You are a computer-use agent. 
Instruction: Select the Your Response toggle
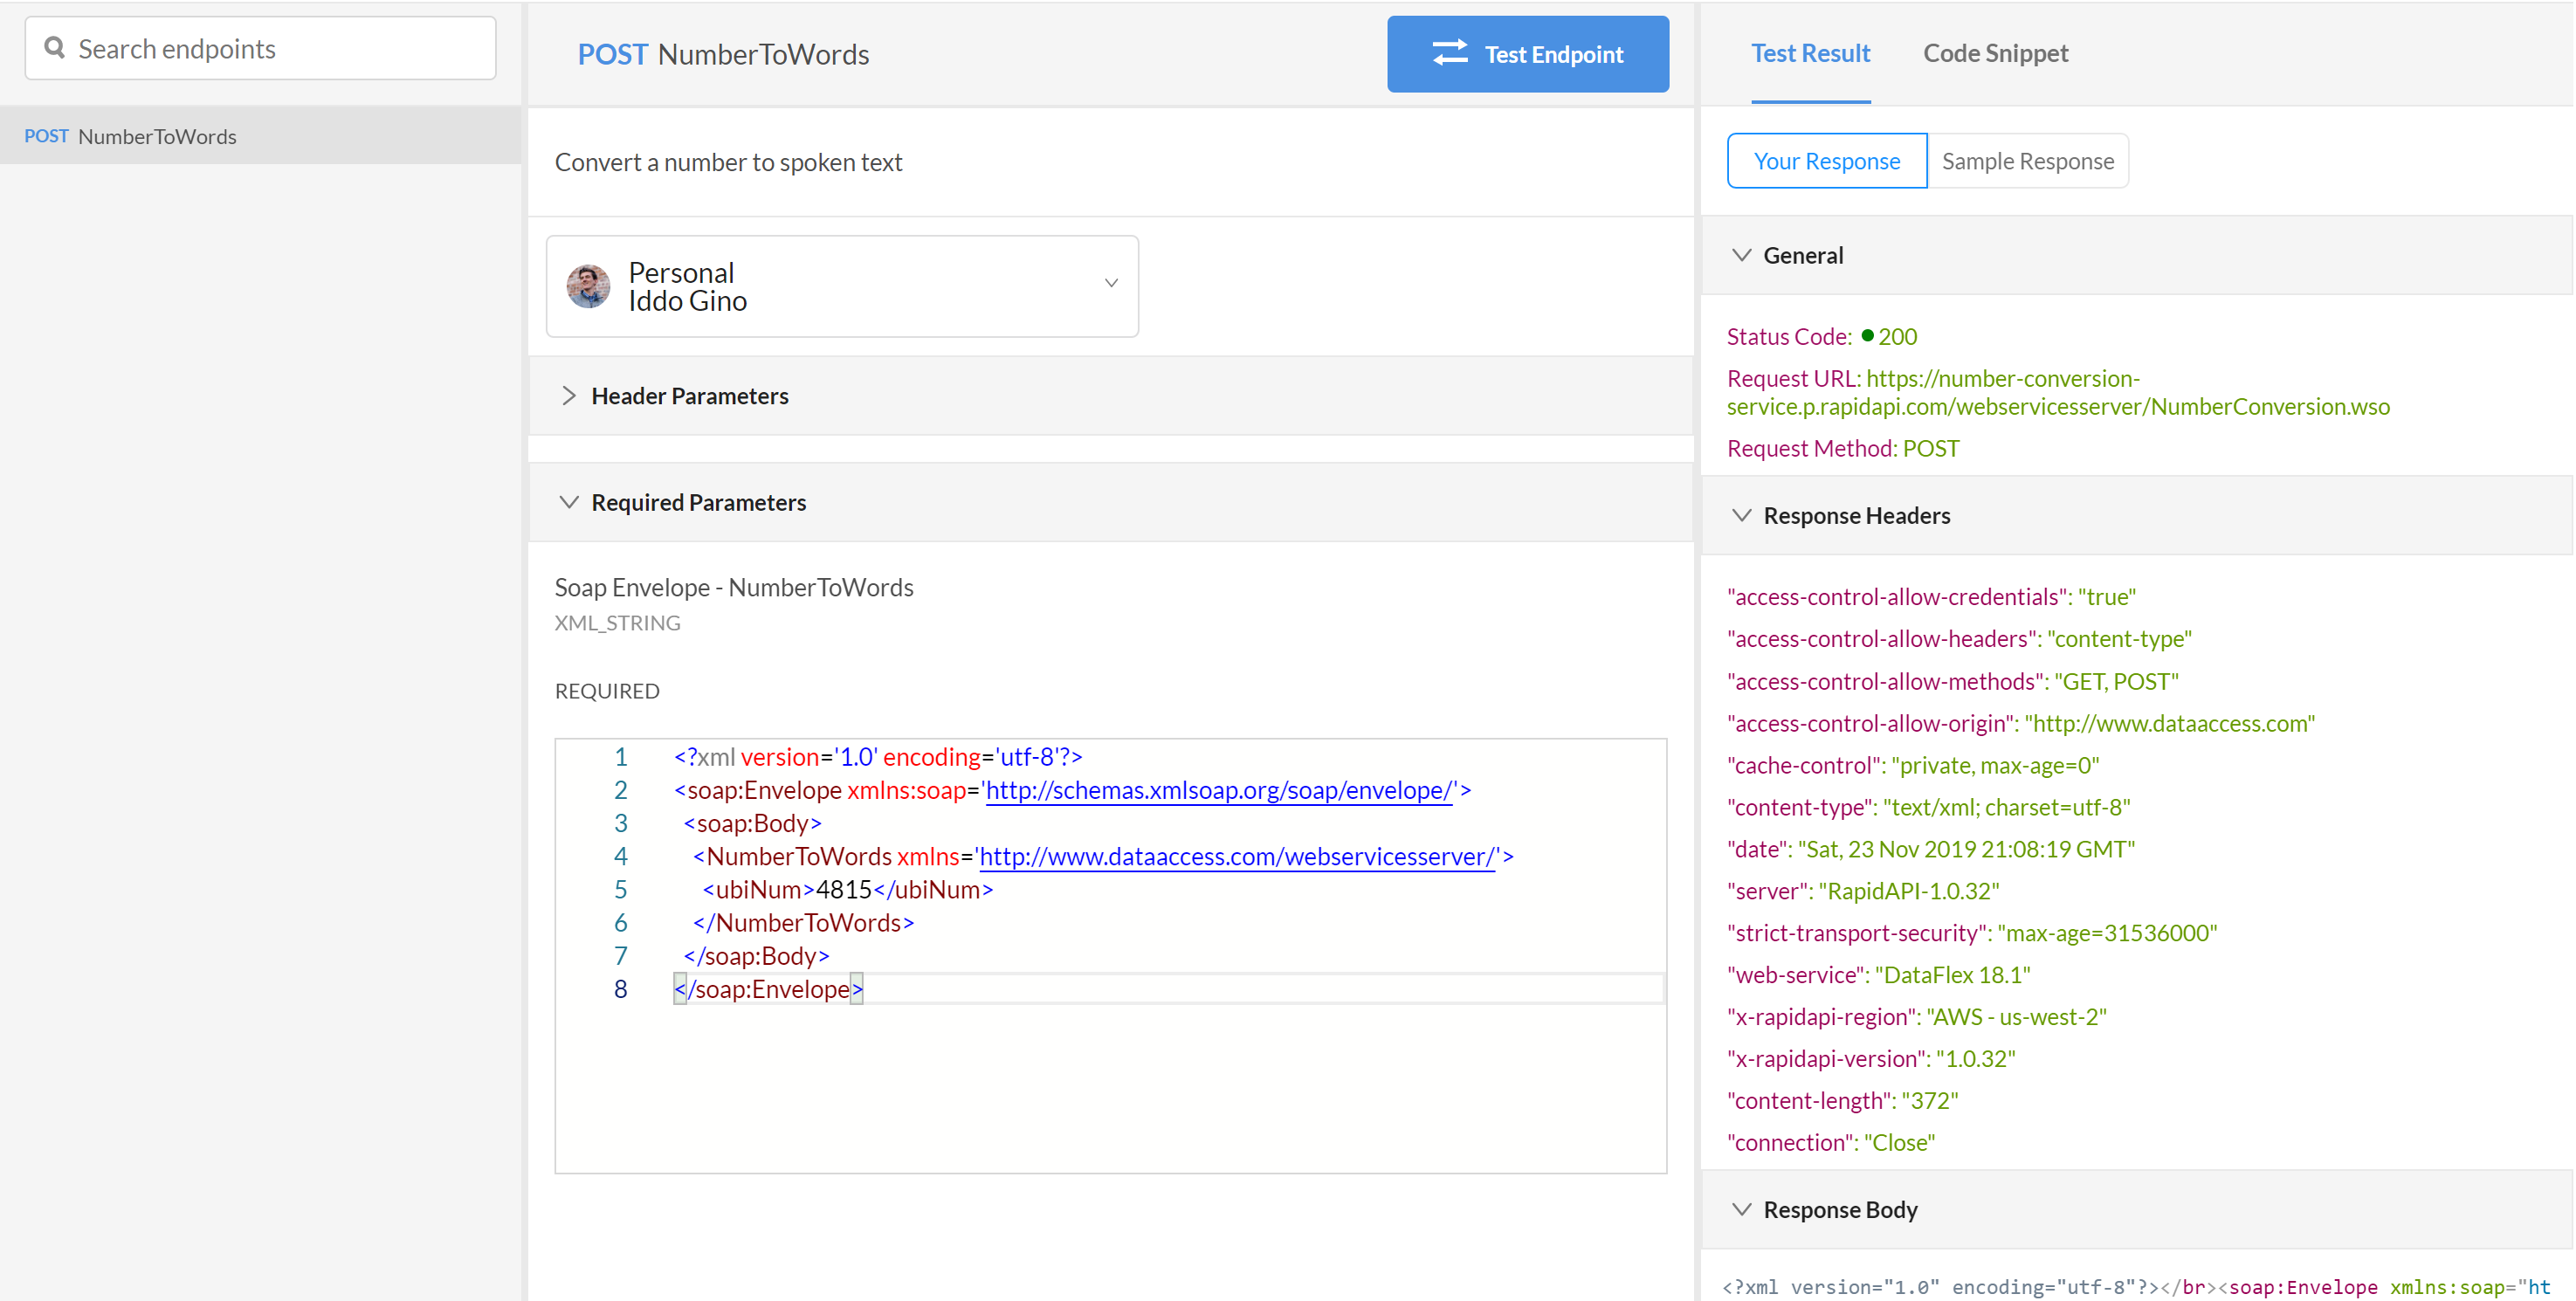pos(1826,161)
